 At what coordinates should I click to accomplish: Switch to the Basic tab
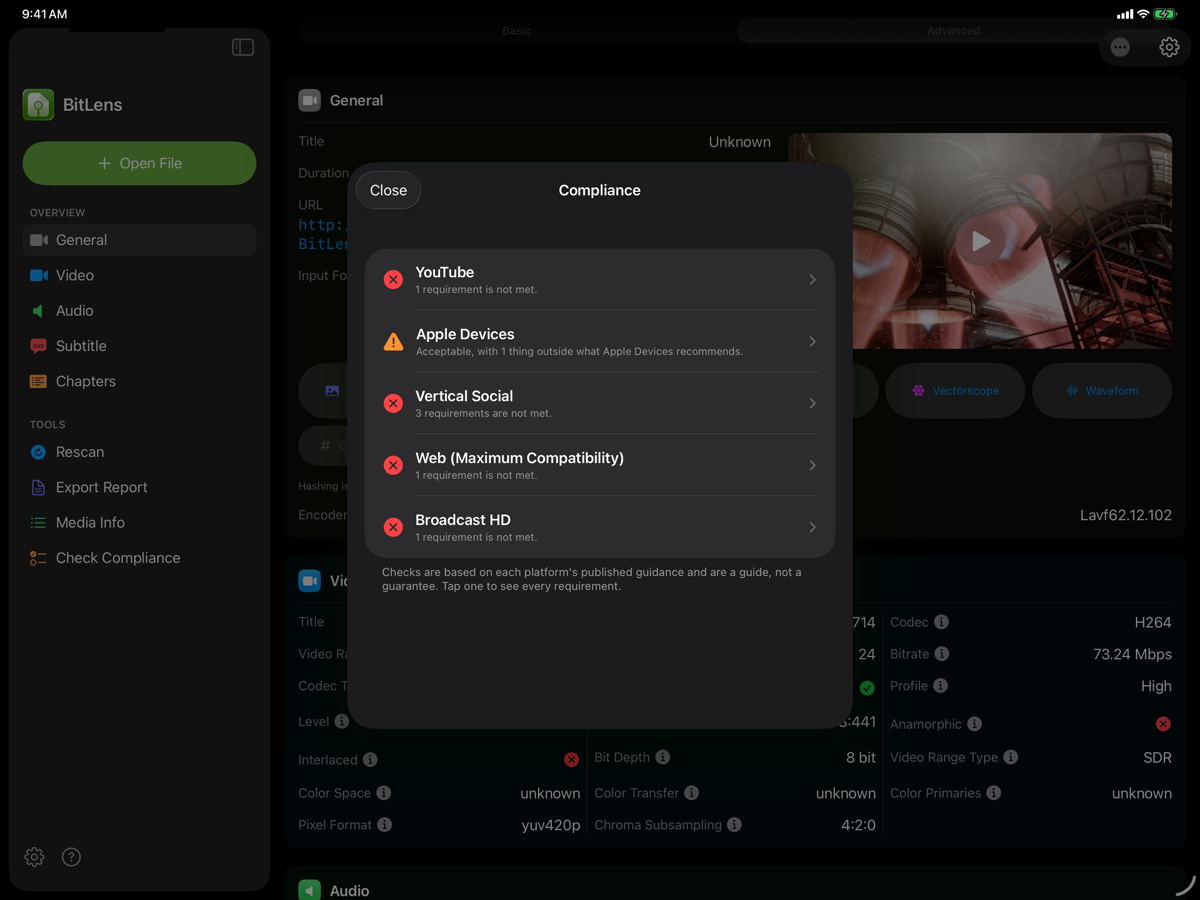[x=517, y=31]
